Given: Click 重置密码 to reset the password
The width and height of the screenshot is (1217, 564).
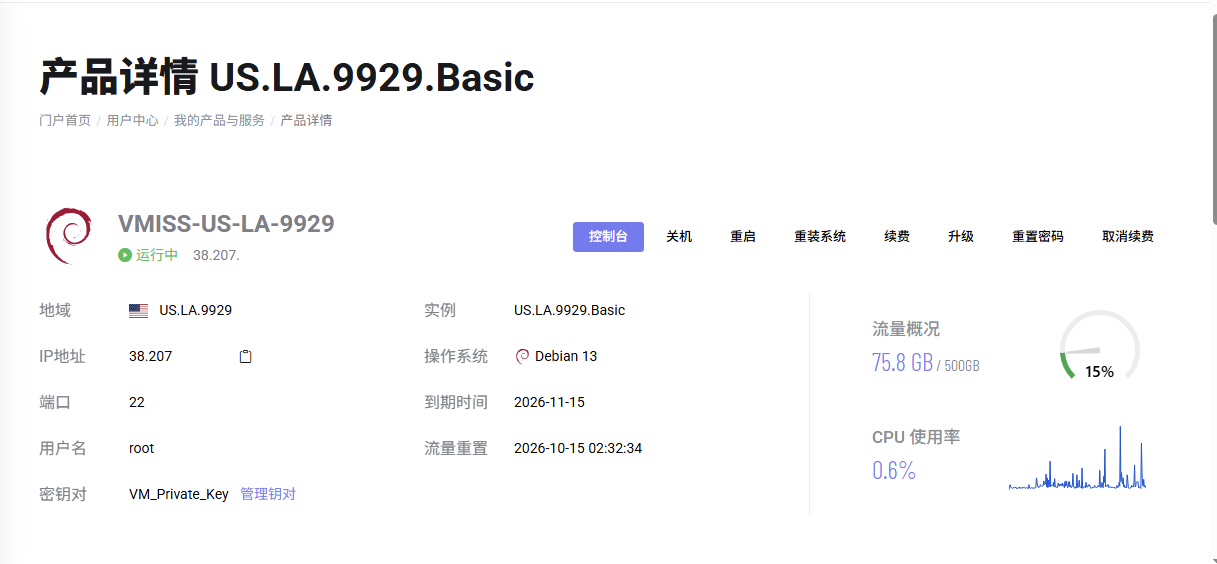Looking at the screenshot, I should pos(1038,237).
